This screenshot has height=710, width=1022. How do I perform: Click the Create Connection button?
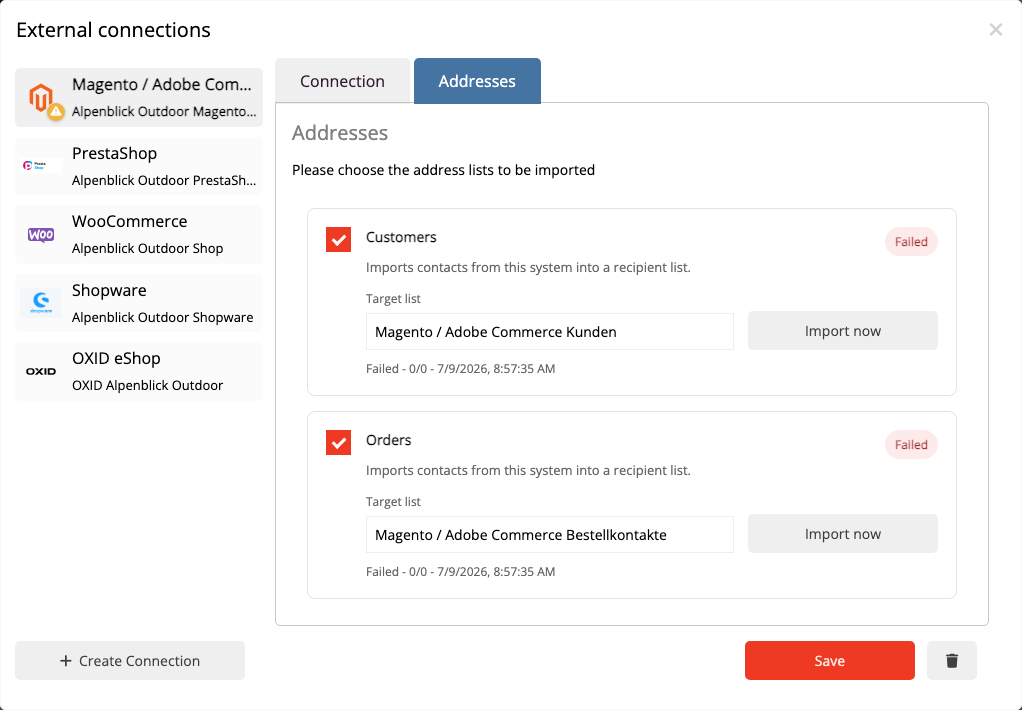pos(130,660)
